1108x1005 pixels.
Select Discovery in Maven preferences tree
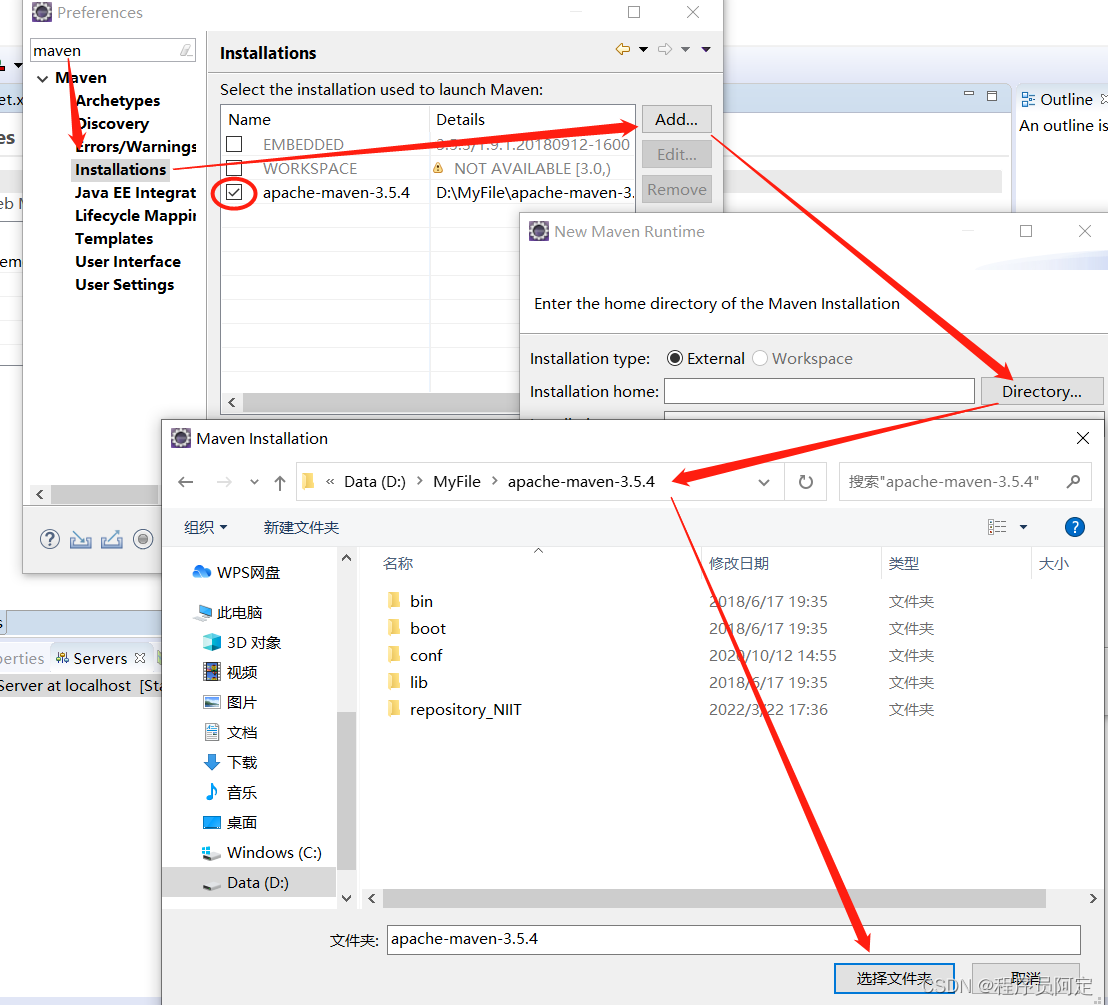click(112, 124)
